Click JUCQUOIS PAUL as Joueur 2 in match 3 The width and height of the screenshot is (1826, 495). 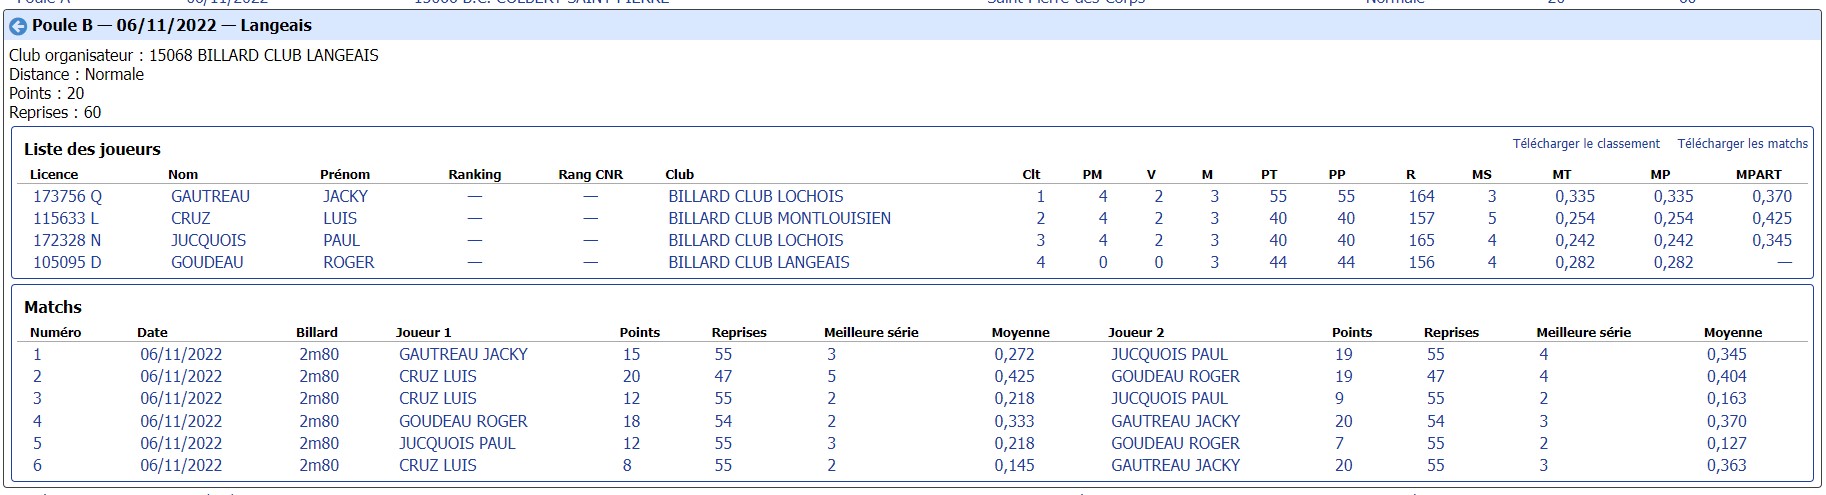point(1169,399)
